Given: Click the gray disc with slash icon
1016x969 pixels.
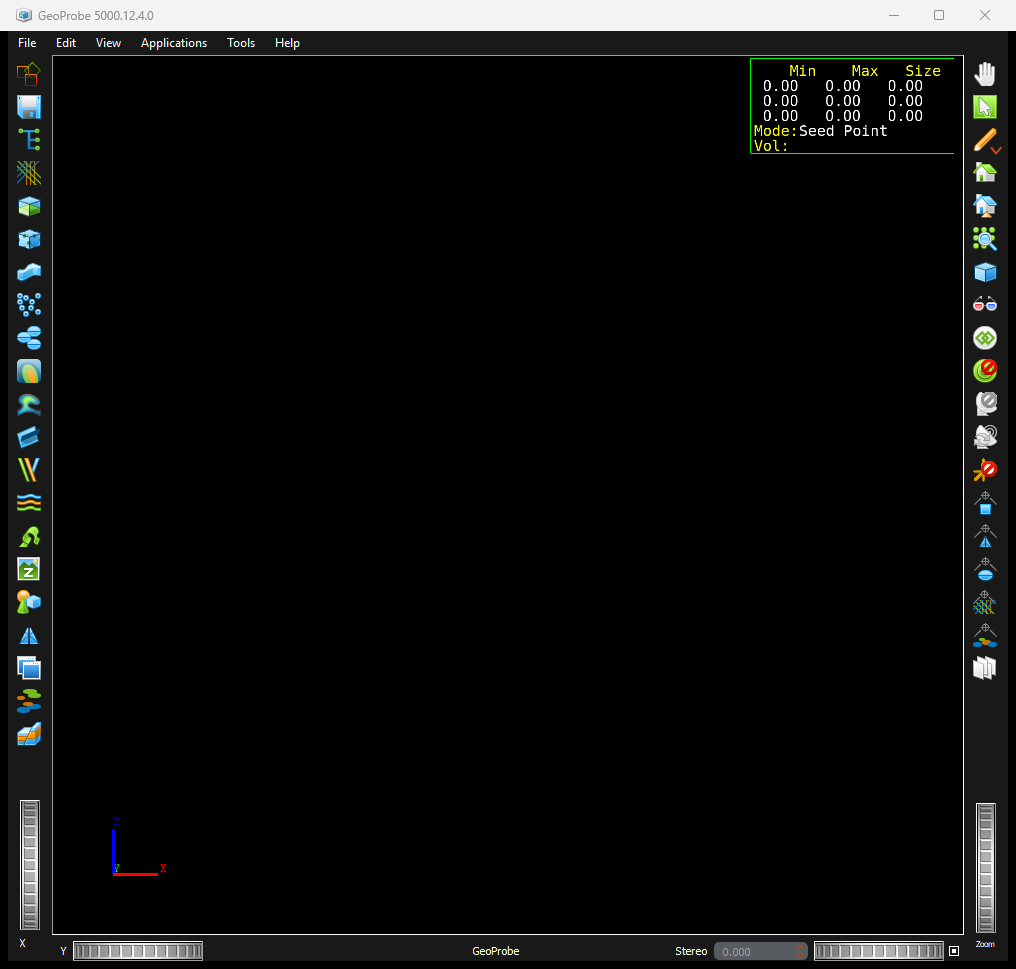Looking at the screenshot, I should (x=985, y=404).
